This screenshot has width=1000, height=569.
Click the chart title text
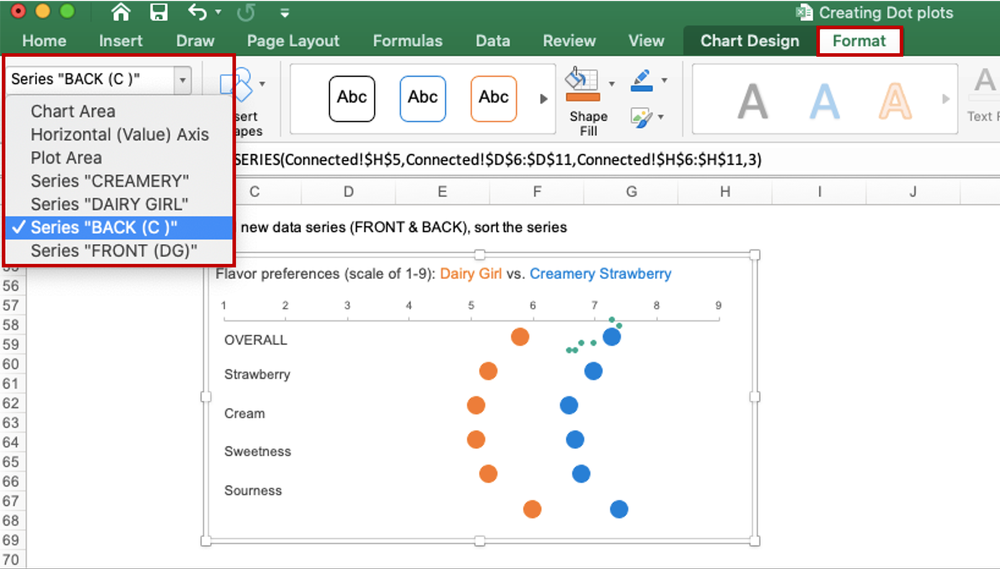point(443,274)
